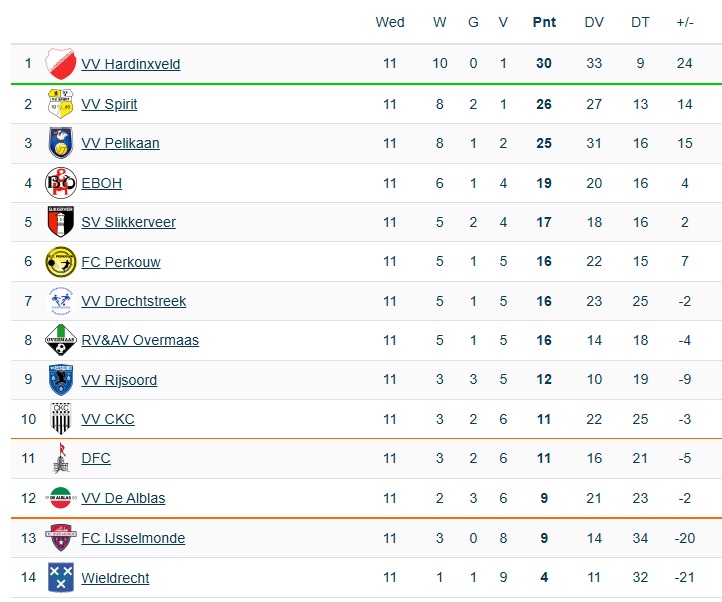Click the Wed column header
Screen dimensions: 722x602
point(390,22)
